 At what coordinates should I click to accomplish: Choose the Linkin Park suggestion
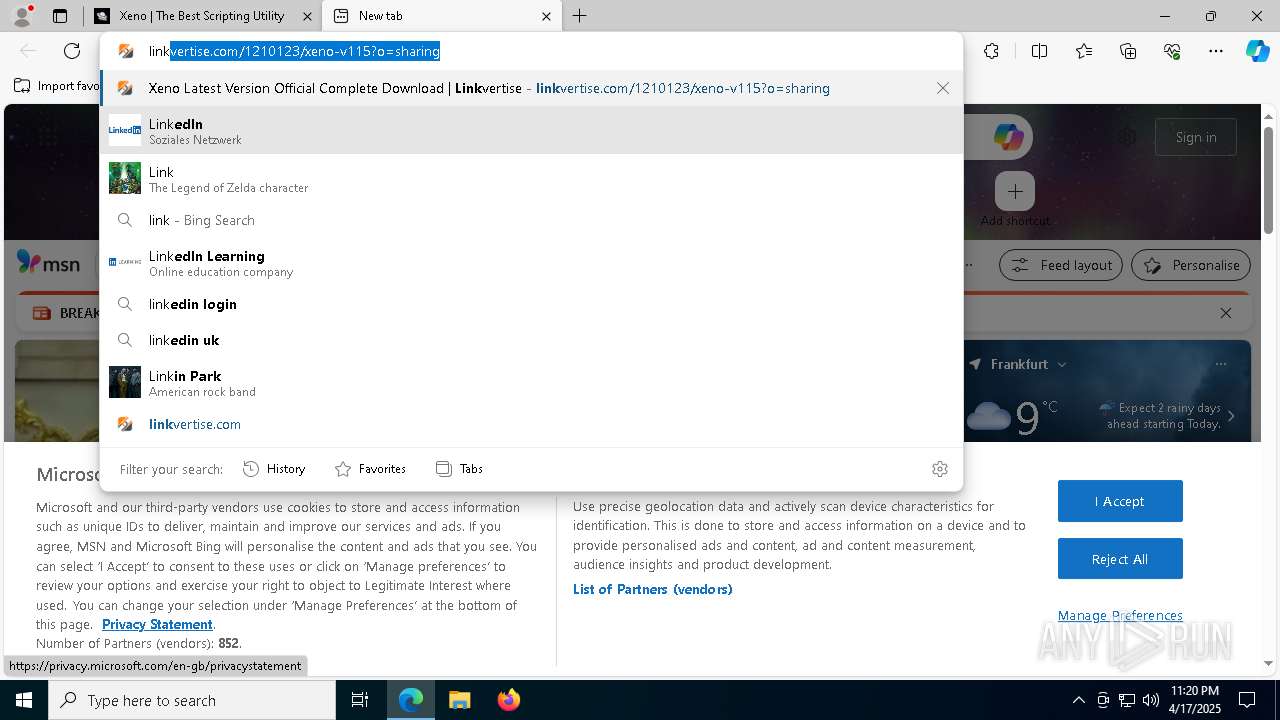(531, 383)
